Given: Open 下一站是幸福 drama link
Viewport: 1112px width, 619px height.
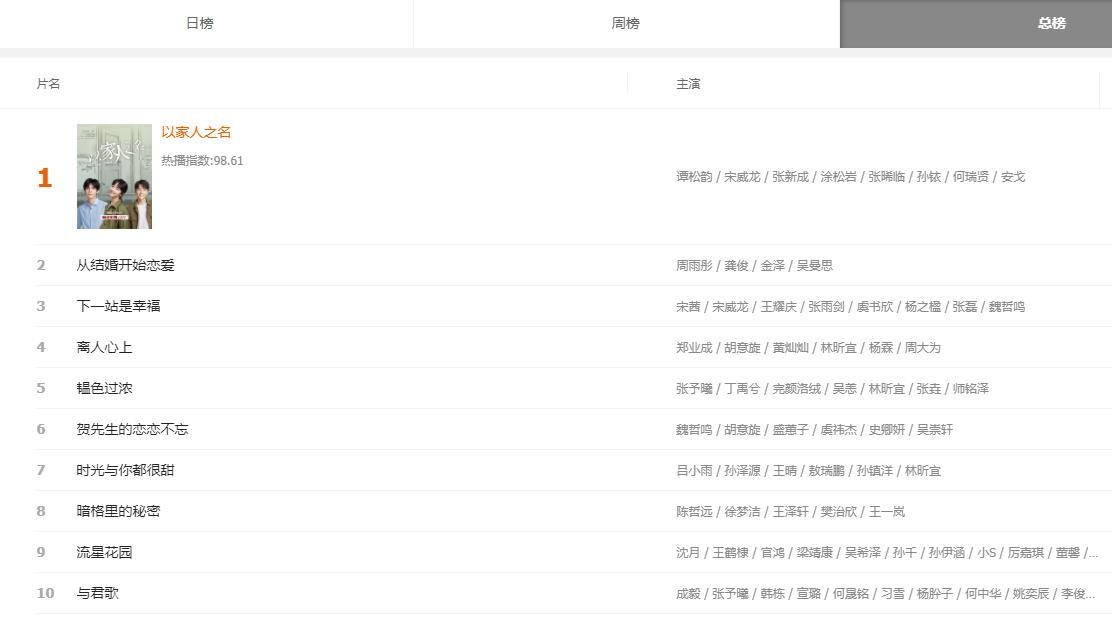Looking at the screenshot, I should [118, 306].
